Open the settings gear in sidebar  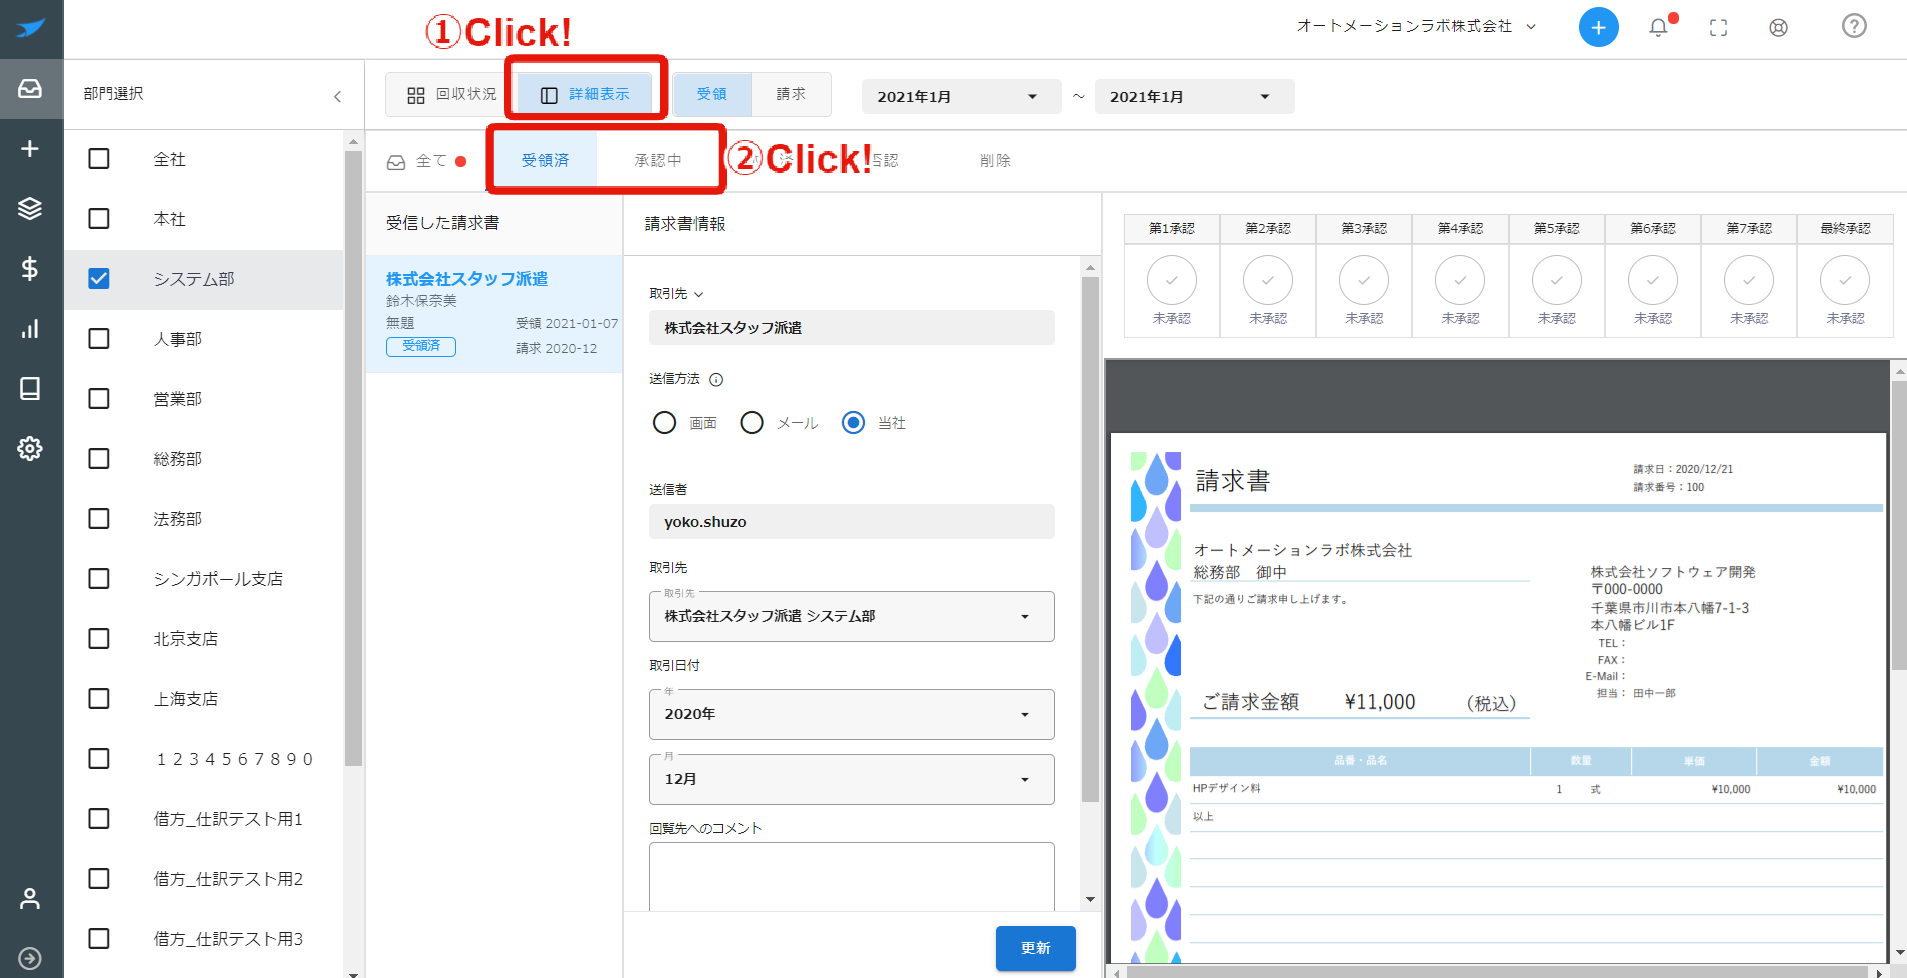click(30, 448)
